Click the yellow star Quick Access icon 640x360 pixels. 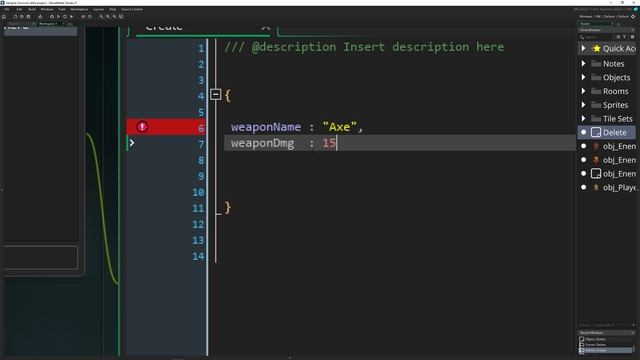click(597, 49)
